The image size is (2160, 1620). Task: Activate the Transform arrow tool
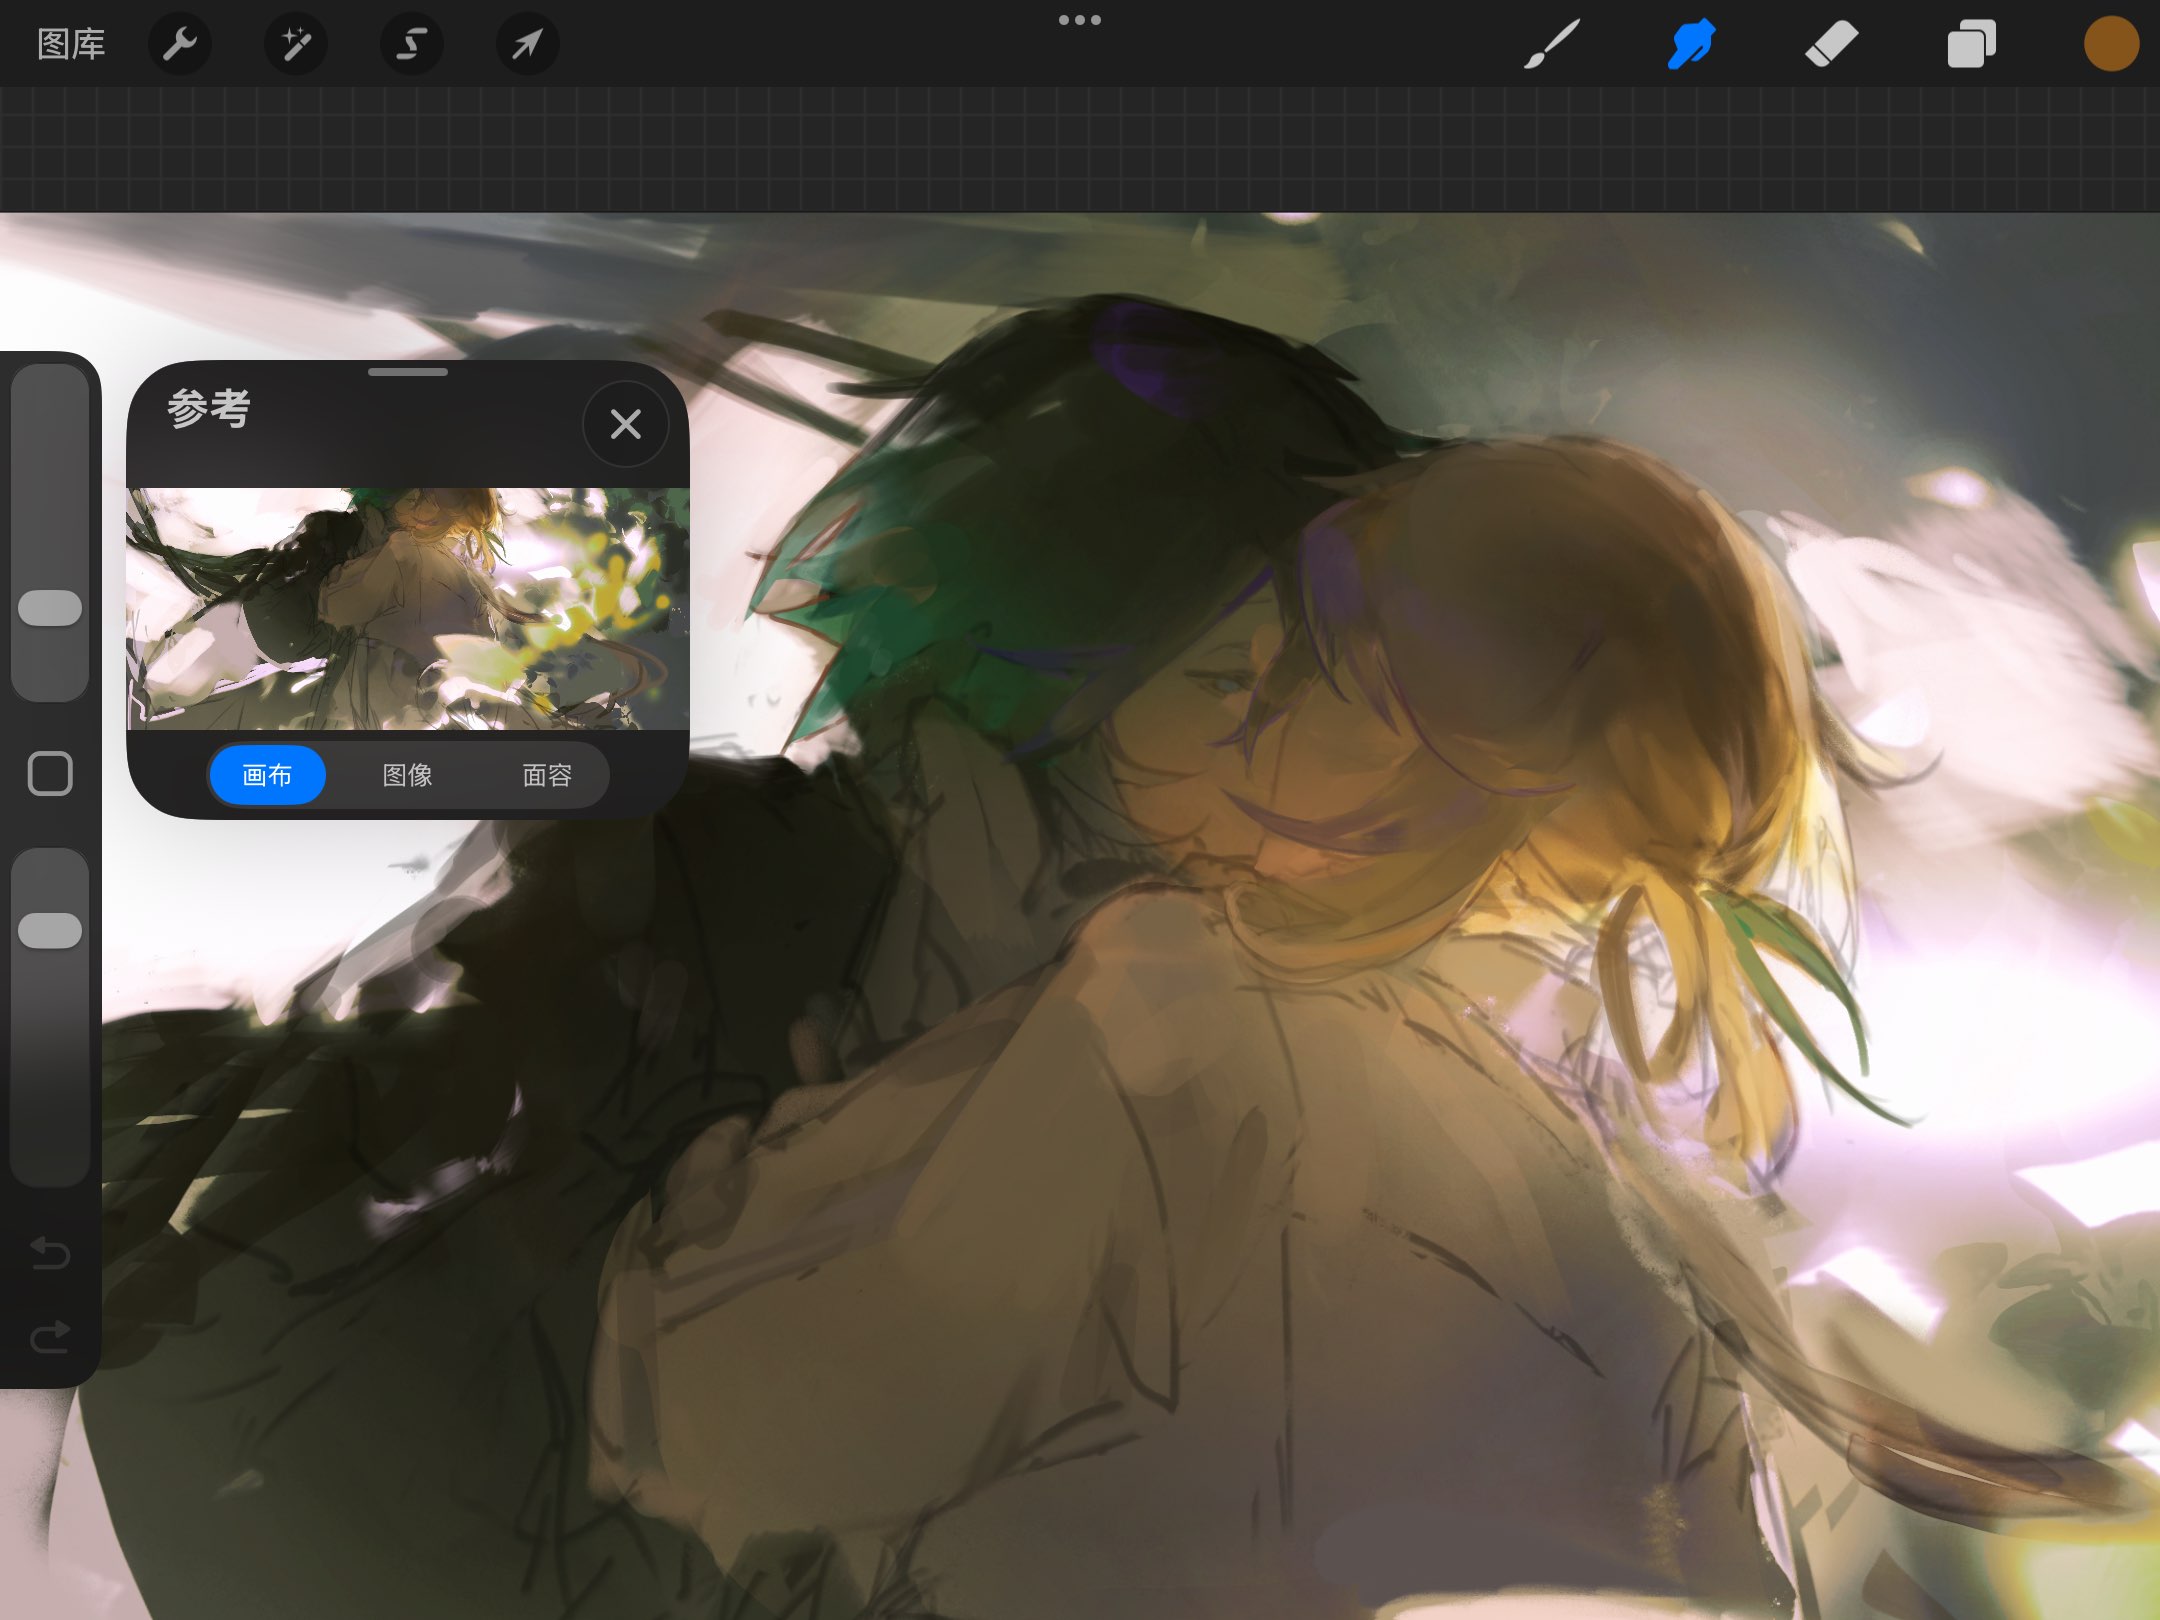click(x=527, y=44)
